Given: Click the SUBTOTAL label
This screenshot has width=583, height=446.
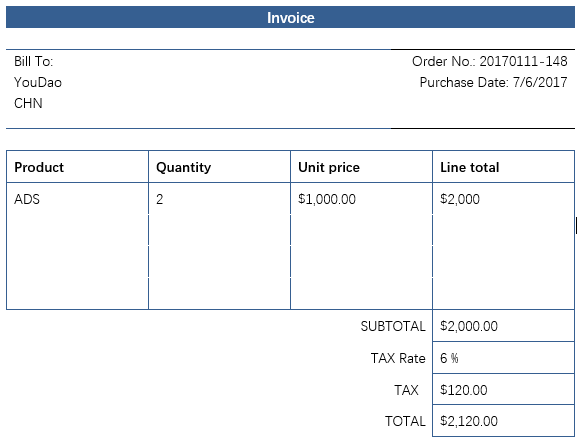Looking at the screenshot, I should pos(393,326).
